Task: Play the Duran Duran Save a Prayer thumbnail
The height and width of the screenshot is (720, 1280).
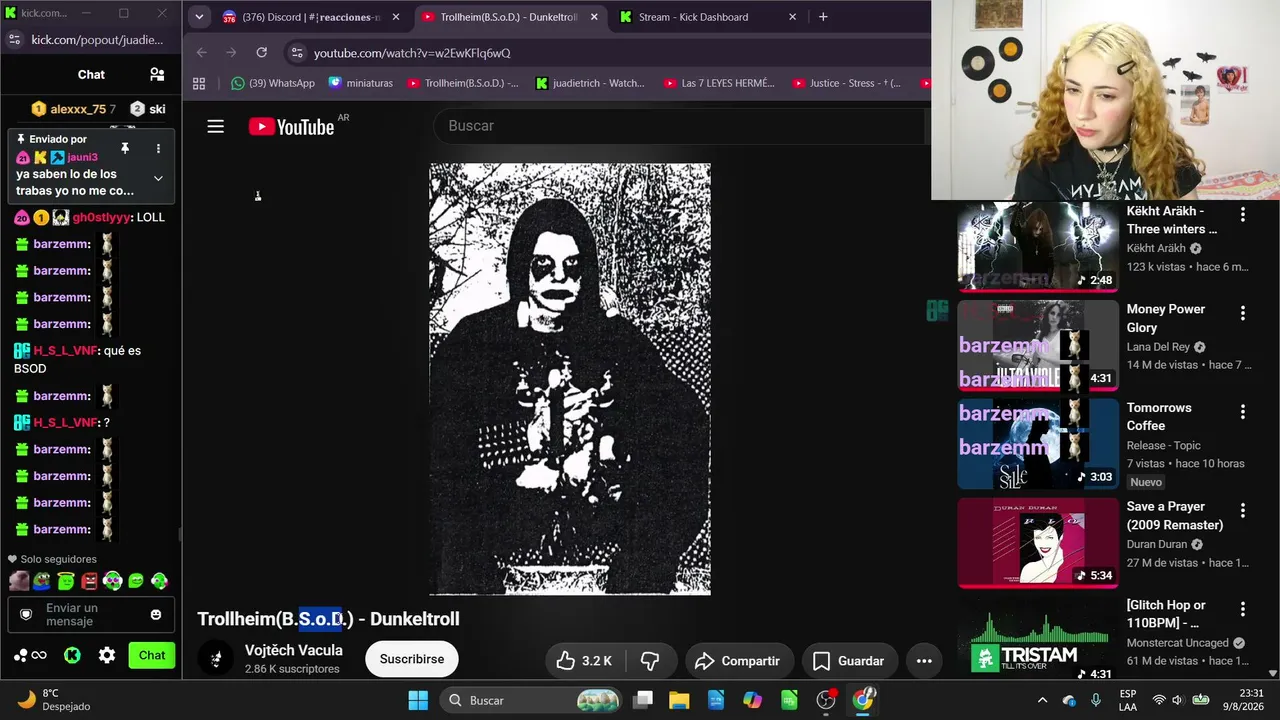Action: pyautogui.click(x=1038, y=543)
